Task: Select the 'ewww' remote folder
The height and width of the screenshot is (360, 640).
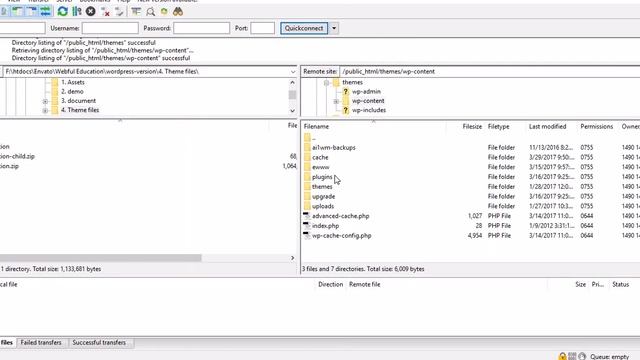Action: tap(320, 167)
